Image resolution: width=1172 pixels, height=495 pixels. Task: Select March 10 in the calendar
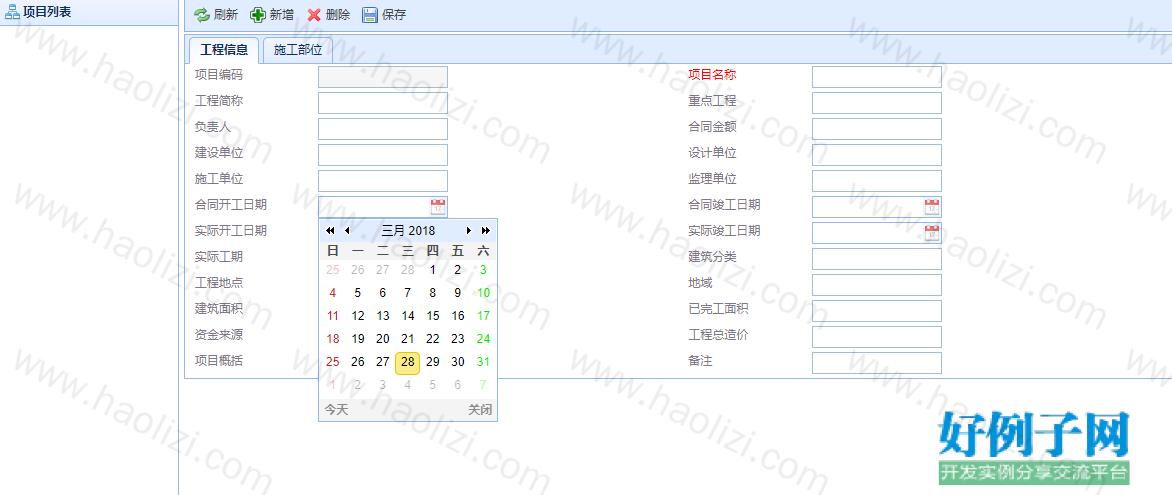(484, 293)
